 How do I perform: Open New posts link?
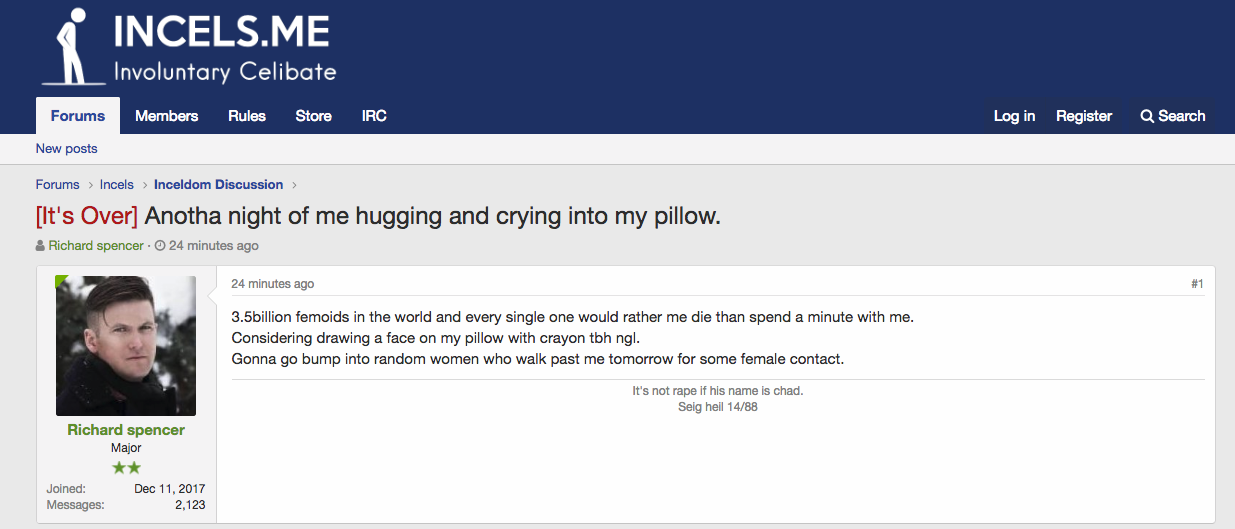pyautogui.click(x=67, y=149)
